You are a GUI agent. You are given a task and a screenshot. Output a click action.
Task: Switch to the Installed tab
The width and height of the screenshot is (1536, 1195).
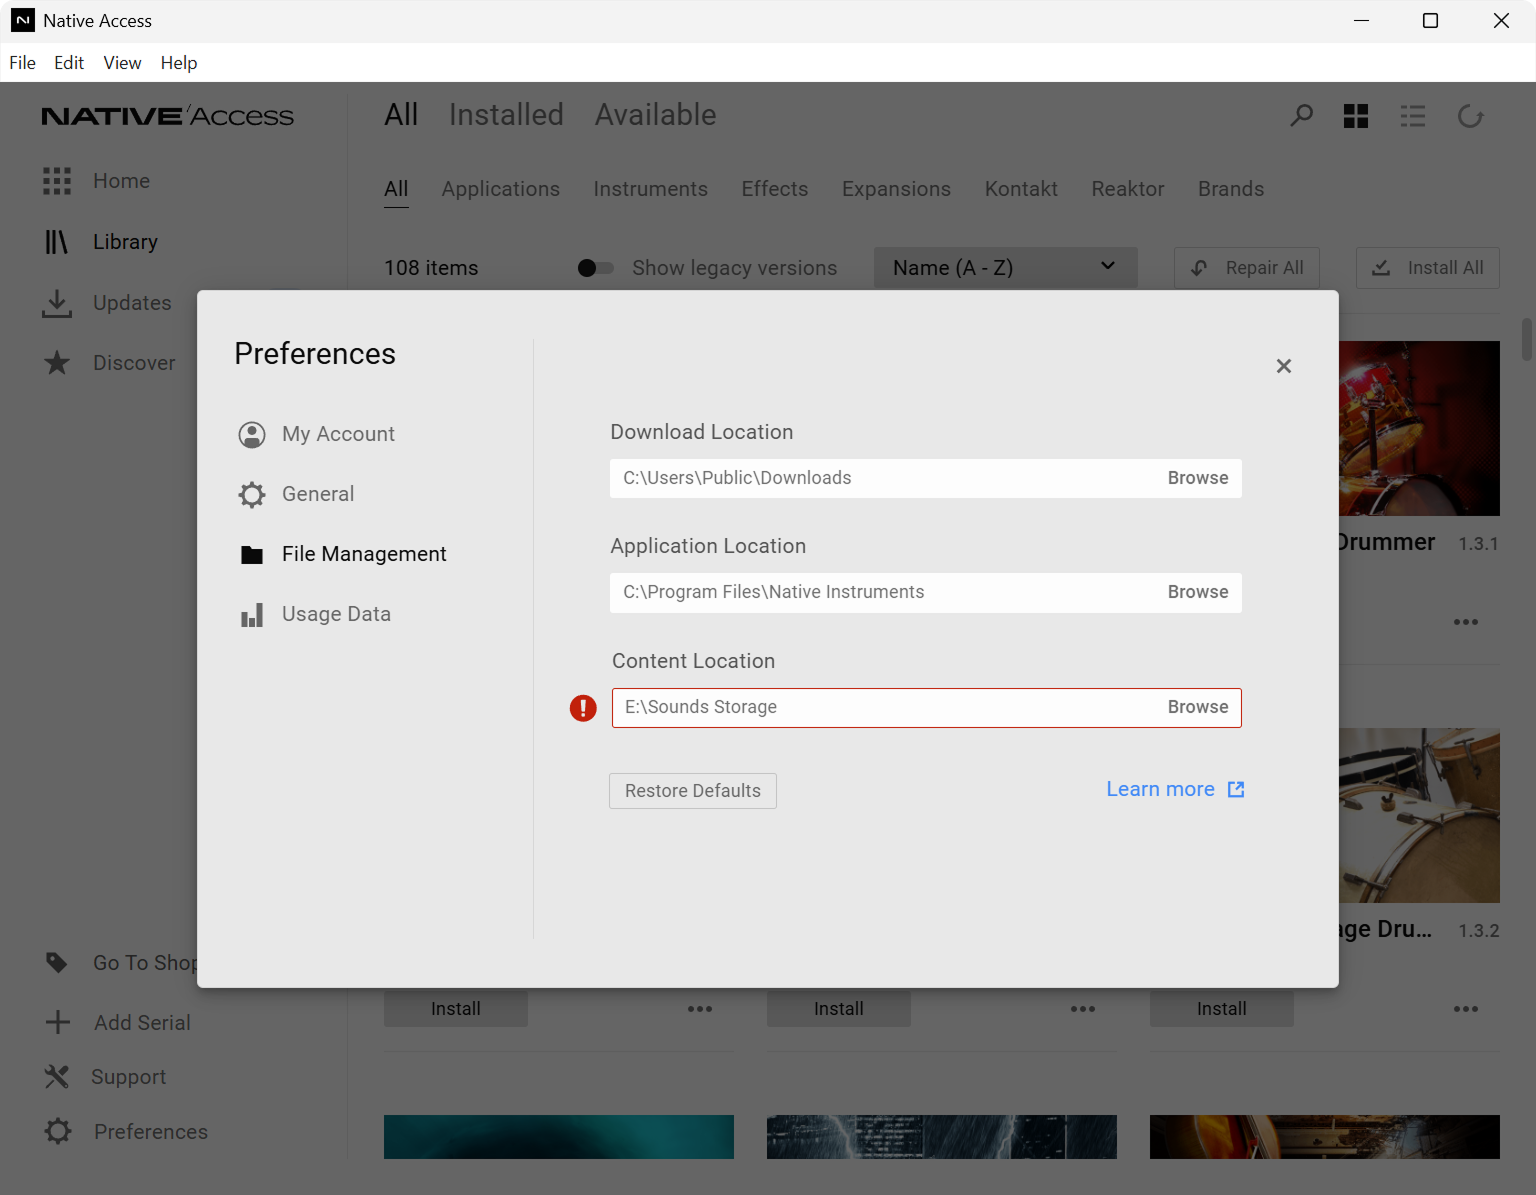(x=506, y=115)
